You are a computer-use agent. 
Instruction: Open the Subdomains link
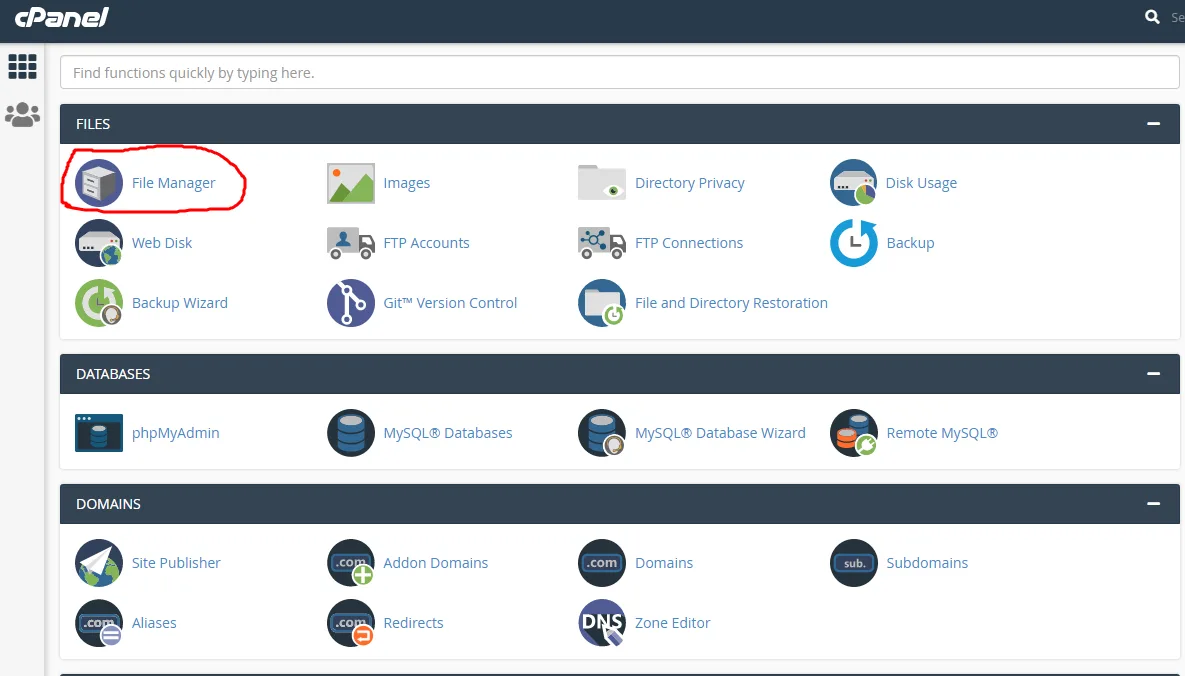[927, 563]
